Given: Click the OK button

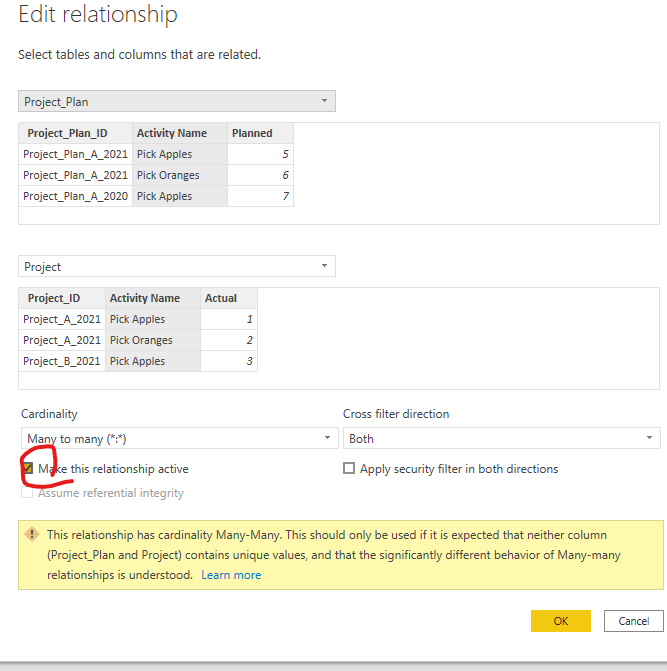Looking at the screenshot, I should coord(560,621).
